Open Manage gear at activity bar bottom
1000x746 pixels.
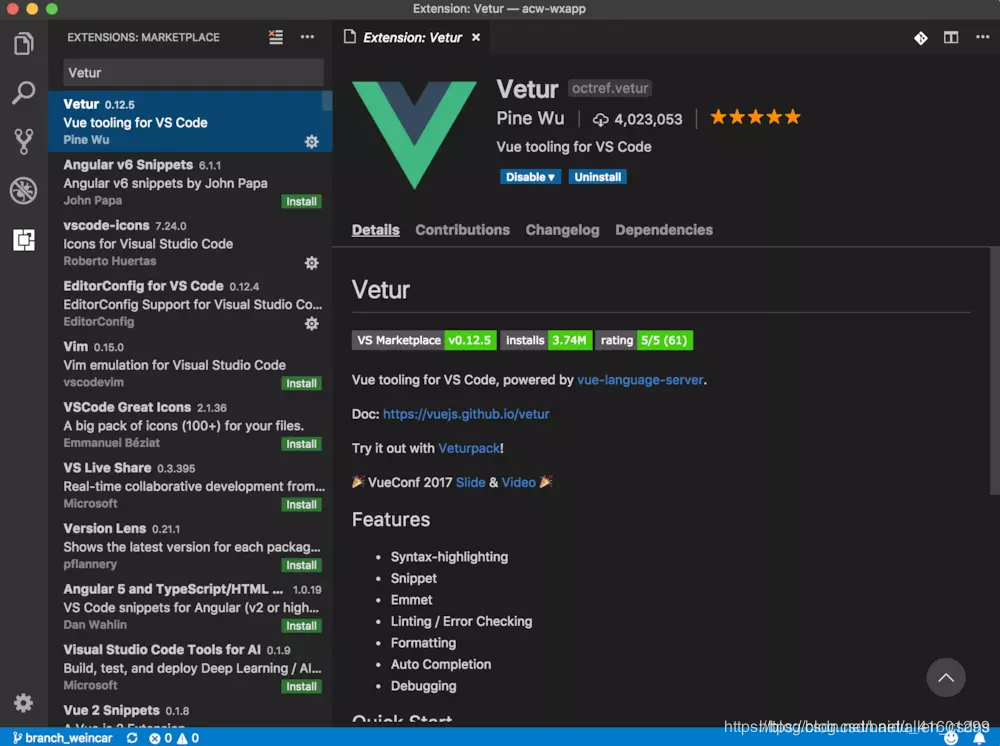[x=24, y=703]
